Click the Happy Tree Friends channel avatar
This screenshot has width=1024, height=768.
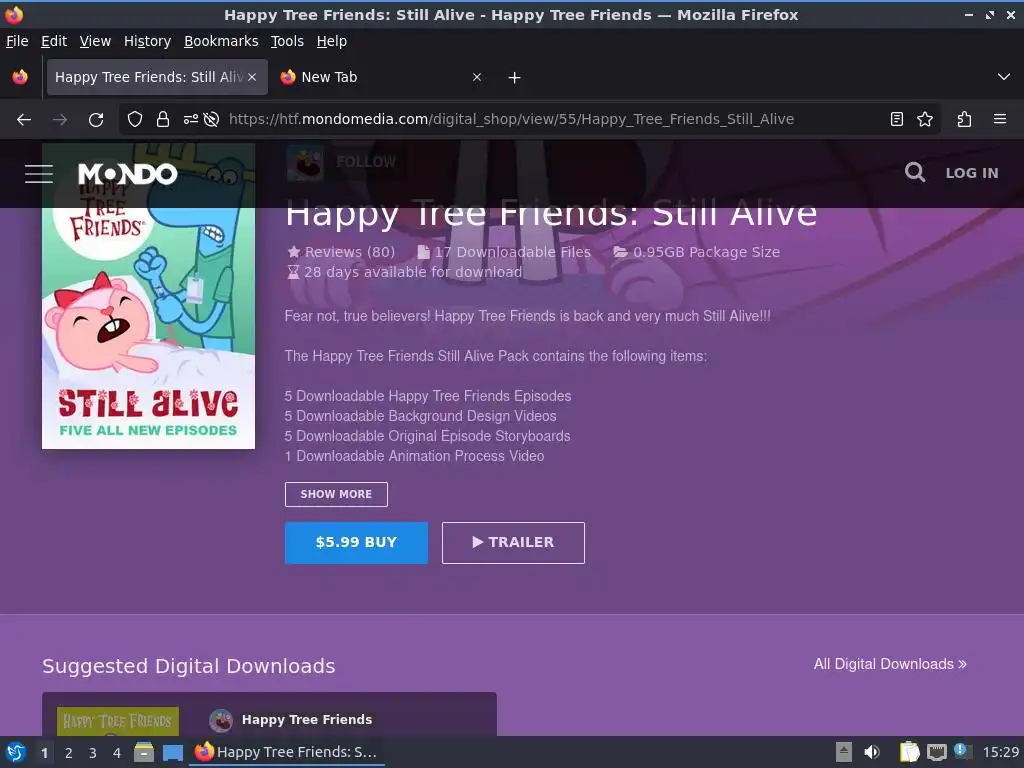(x=305, y=163)
